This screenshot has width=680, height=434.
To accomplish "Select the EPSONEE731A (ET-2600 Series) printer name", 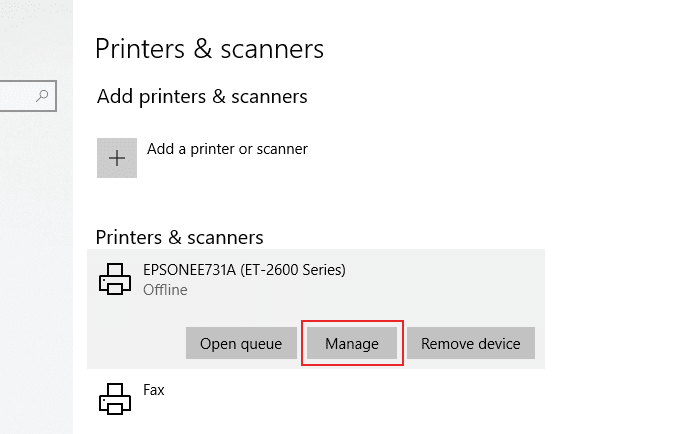I will [244, 269].
